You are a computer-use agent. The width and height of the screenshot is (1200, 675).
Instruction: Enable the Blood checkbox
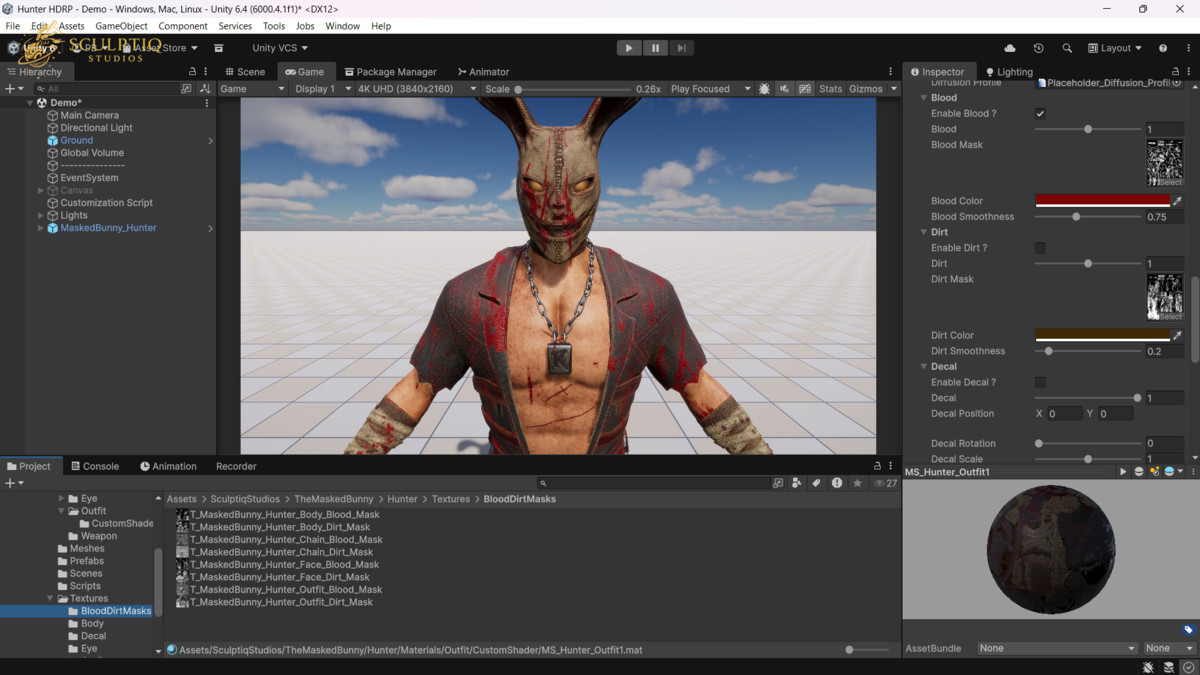pos(1040,114)
